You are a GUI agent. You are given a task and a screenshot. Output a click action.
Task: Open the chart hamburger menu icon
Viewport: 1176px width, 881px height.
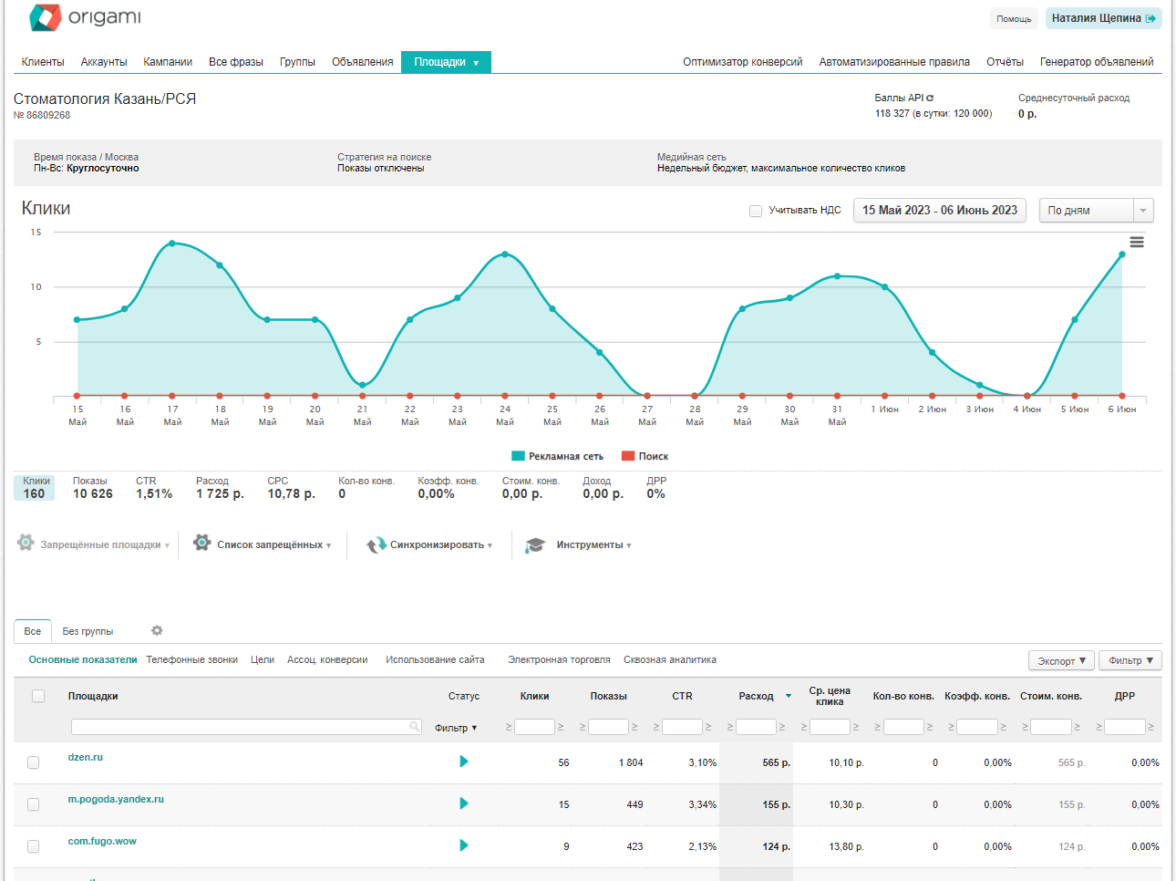point(1136,242)
